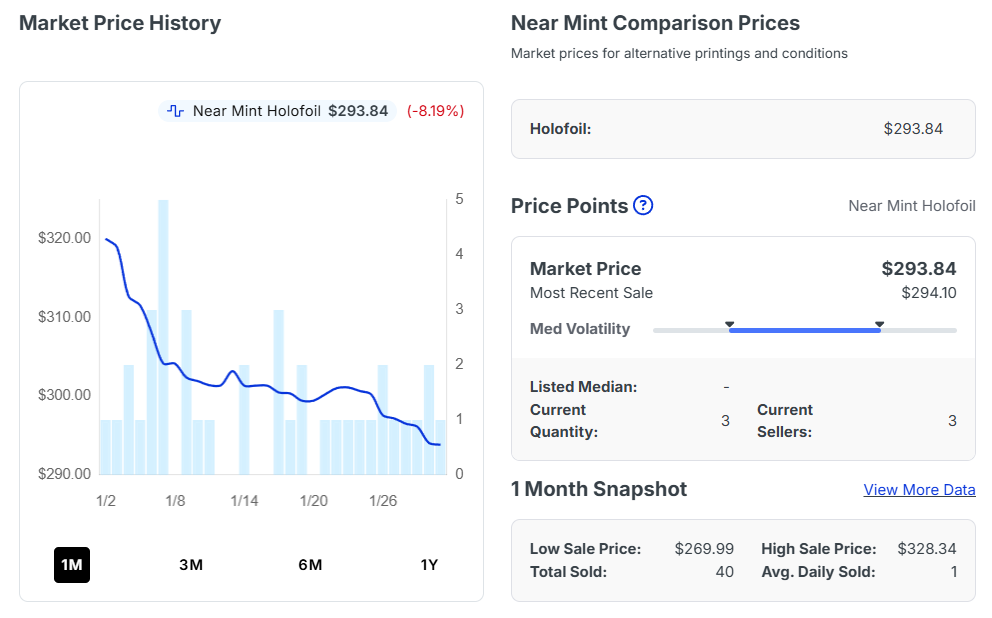Click the Holofoil comparison price row
Image resolution: width=992 pixels, height=618 pixels.
742,129
